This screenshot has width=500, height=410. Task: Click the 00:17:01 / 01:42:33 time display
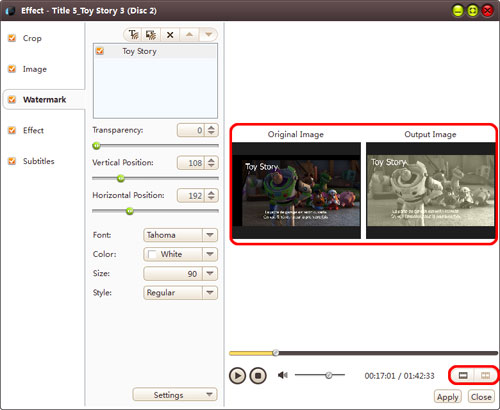pyautogui.click(x=399, y=376)
